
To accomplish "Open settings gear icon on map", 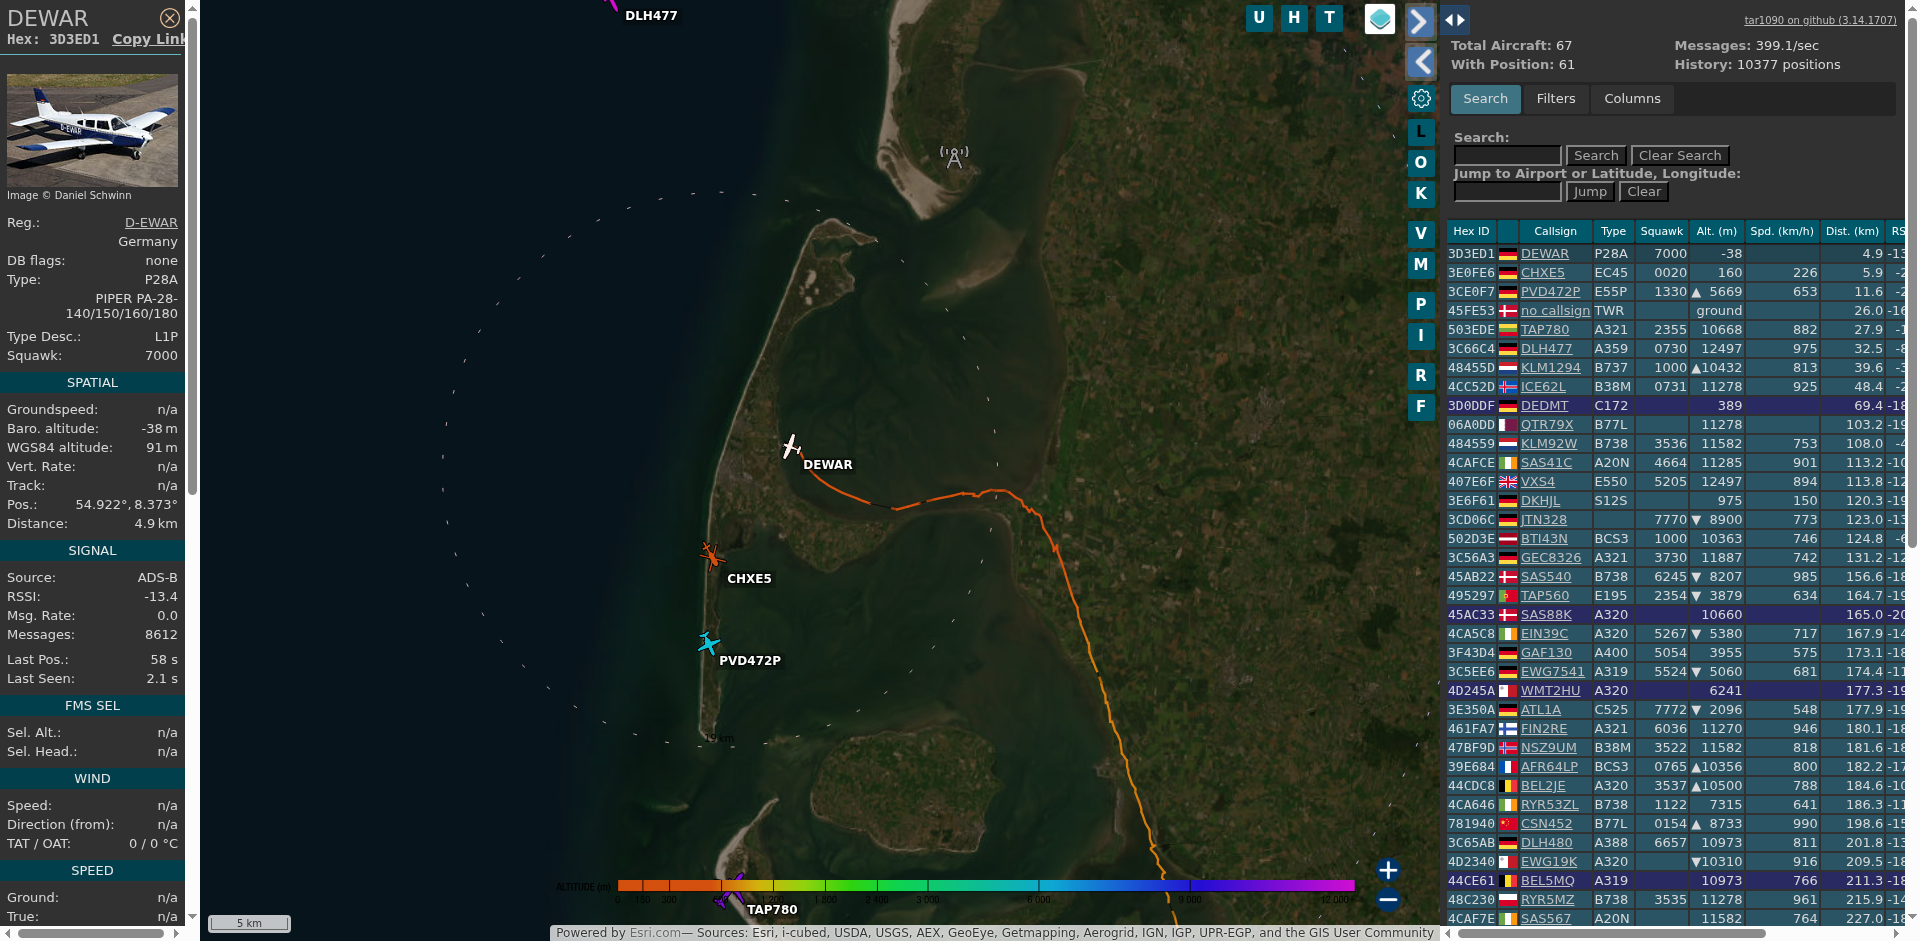I will pos(1421,98).
